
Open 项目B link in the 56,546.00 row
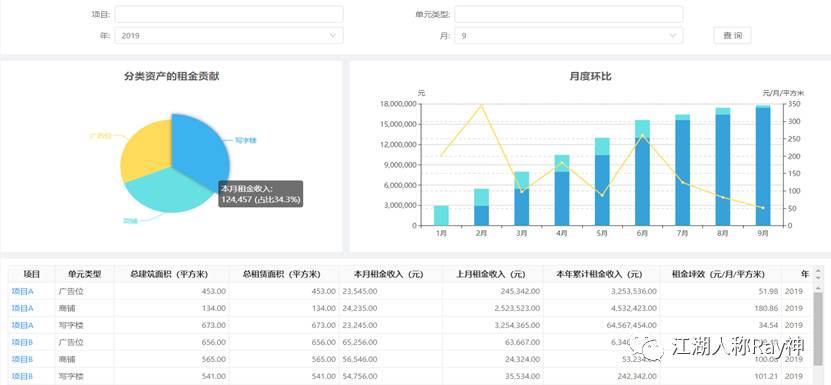(x=22, y=359)
